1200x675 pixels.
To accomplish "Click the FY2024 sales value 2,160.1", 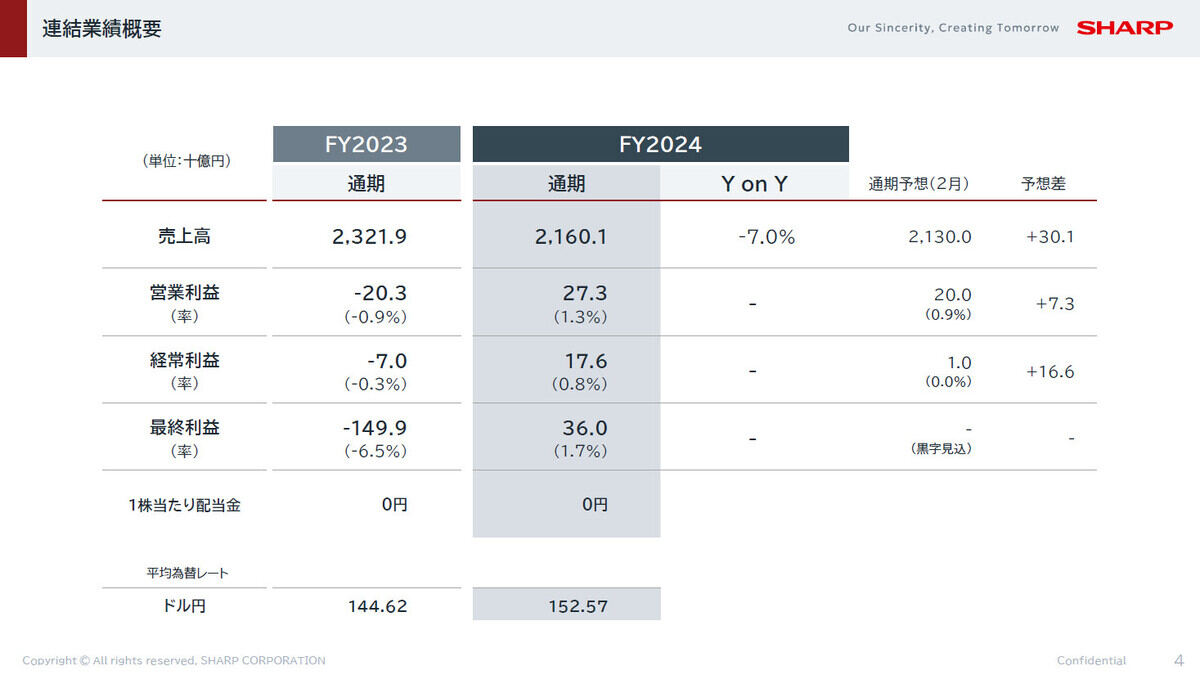I will tap(571, 237).
